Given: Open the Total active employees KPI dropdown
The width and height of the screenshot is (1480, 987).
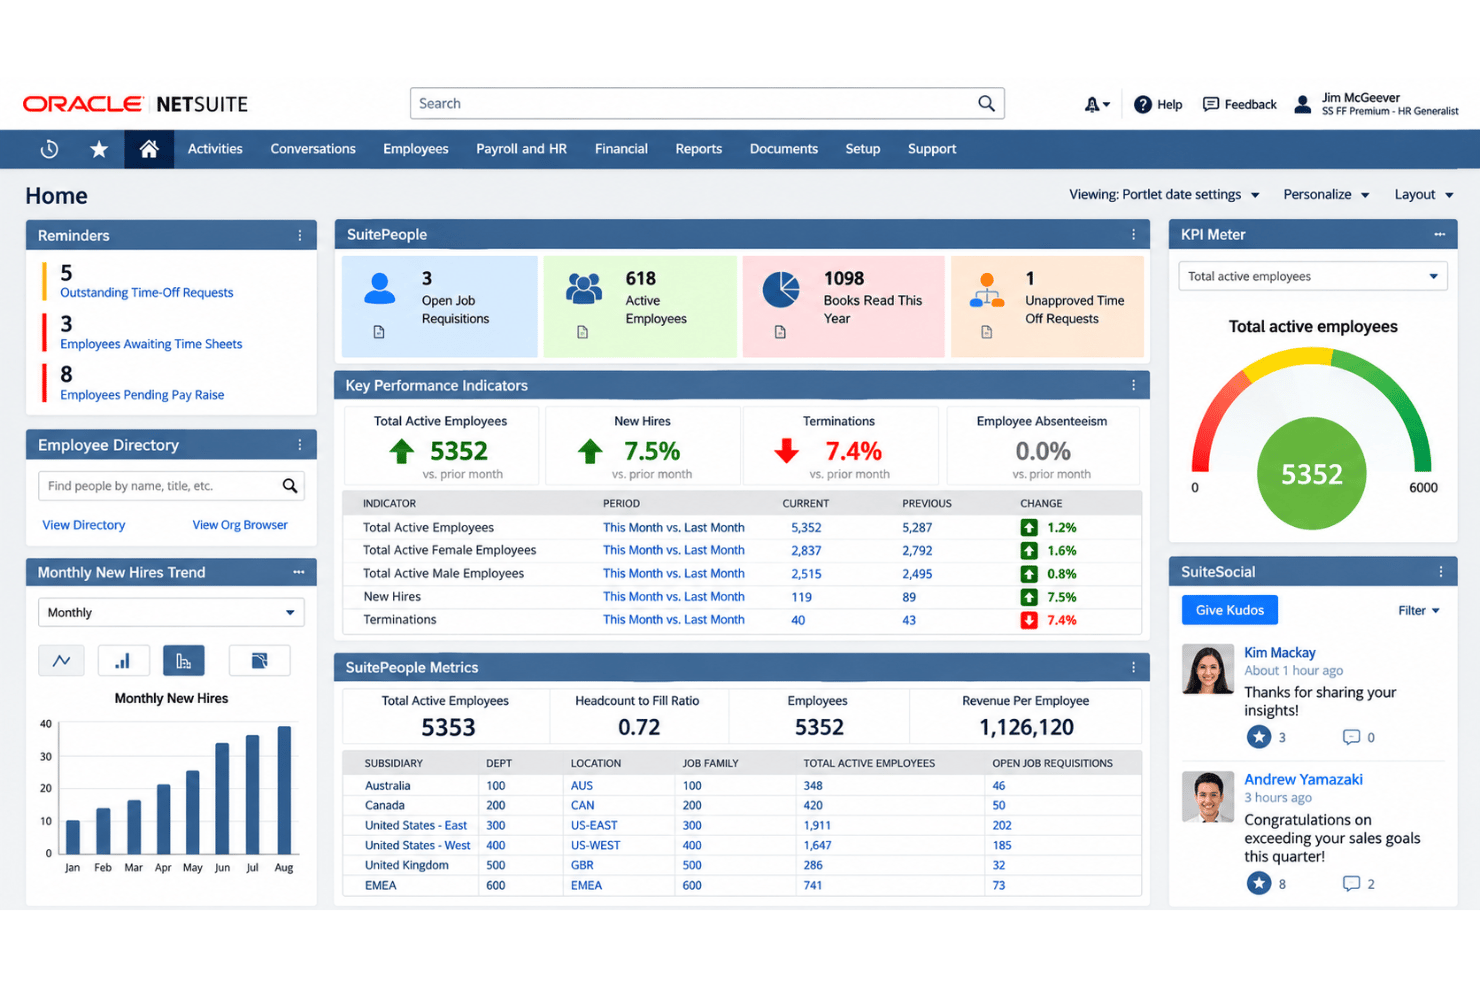Looking at the screenshot, I should [x=1312, y=276].
